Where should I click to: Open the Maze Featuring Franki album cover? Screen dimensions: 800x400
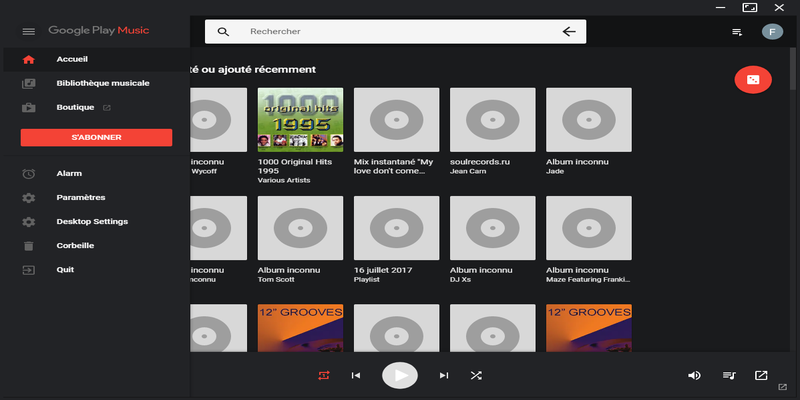coord(589,228)
